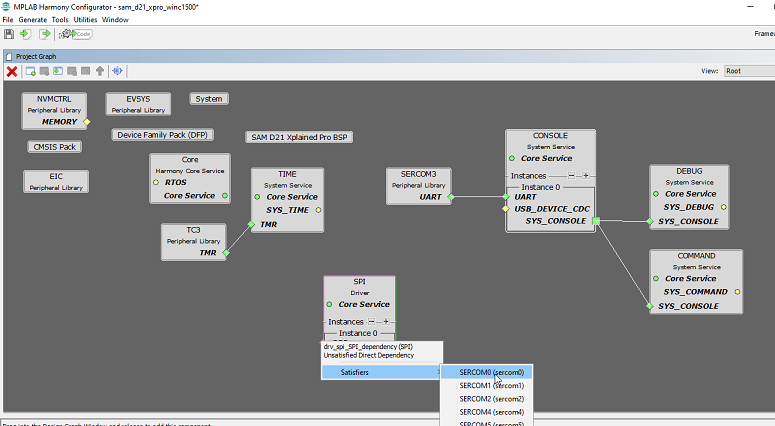Click the green SYS_CONSOLE connector on DEBUG
775x426 pixels.
tap(650, 221)
